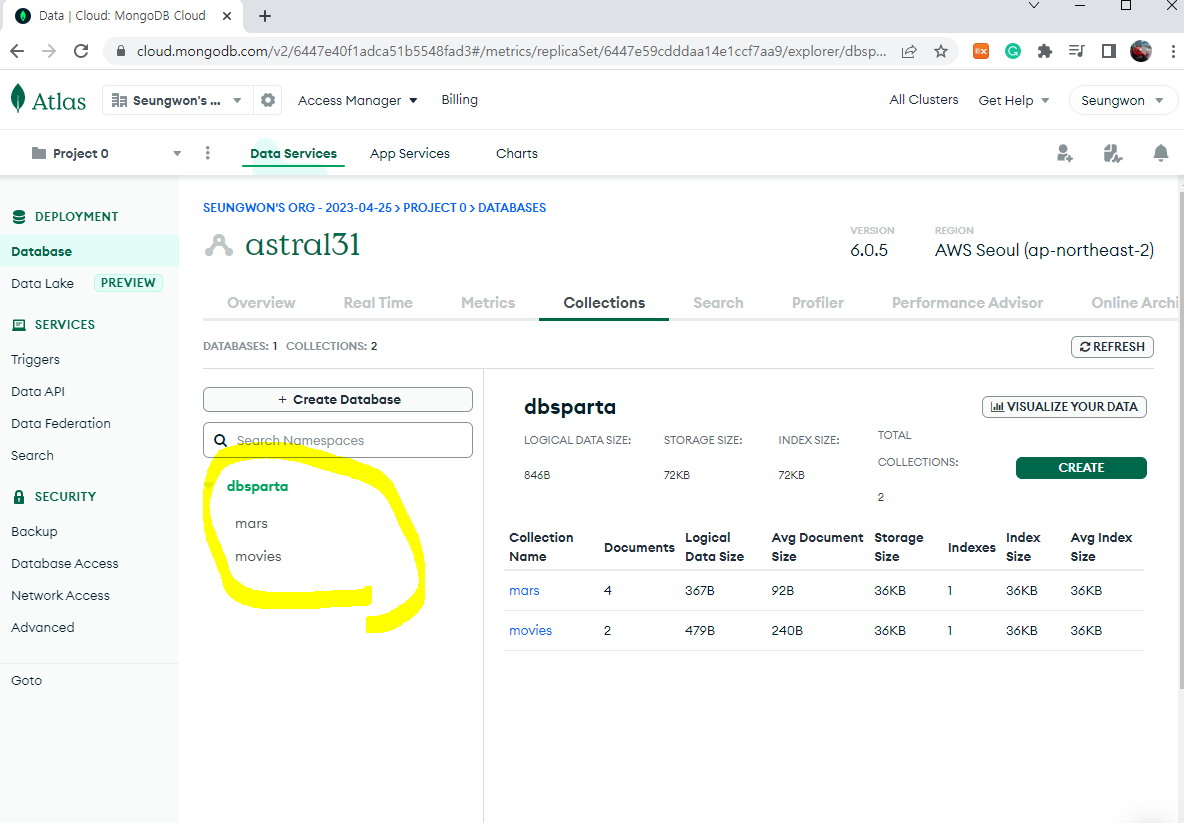Bookmark this page with the star icon

[x=940, y=51]
